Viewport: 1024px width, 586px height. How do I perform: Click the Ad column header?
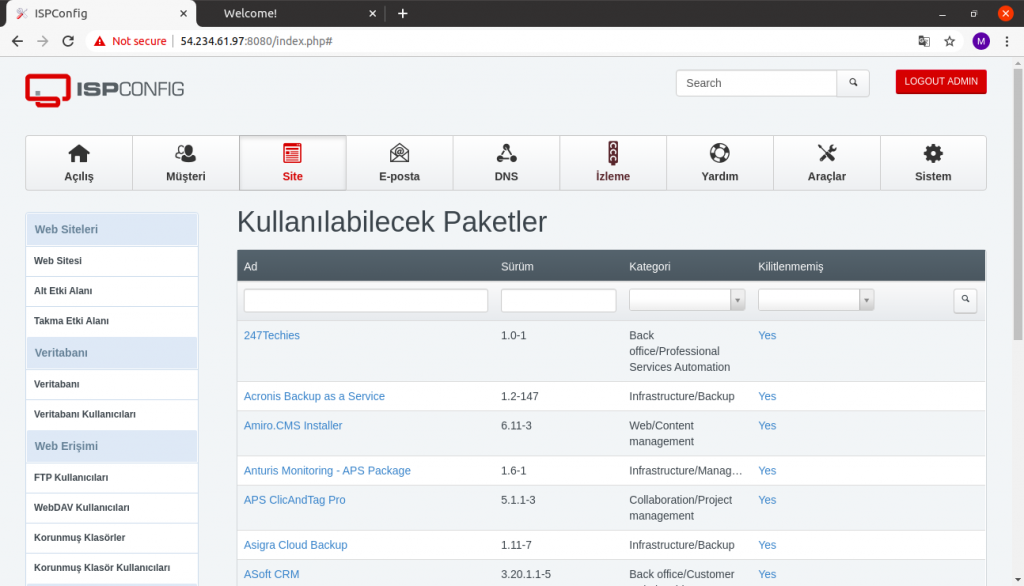[251, 267]
